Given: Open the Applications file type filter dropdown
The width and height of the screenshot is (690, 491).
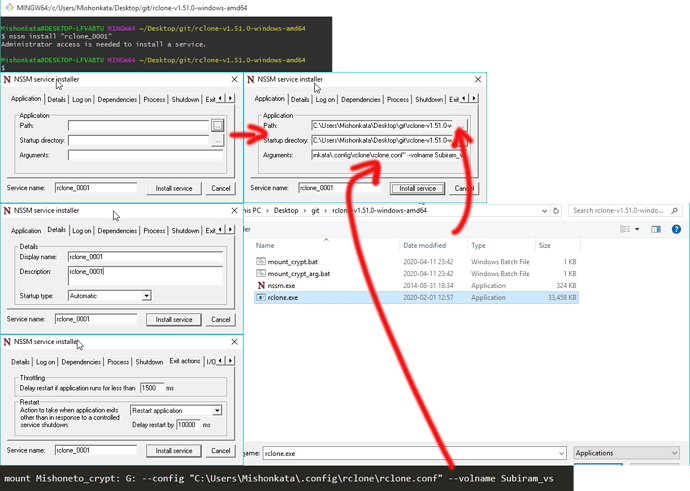Looking at the screenshot, I should tap(626, 453).
